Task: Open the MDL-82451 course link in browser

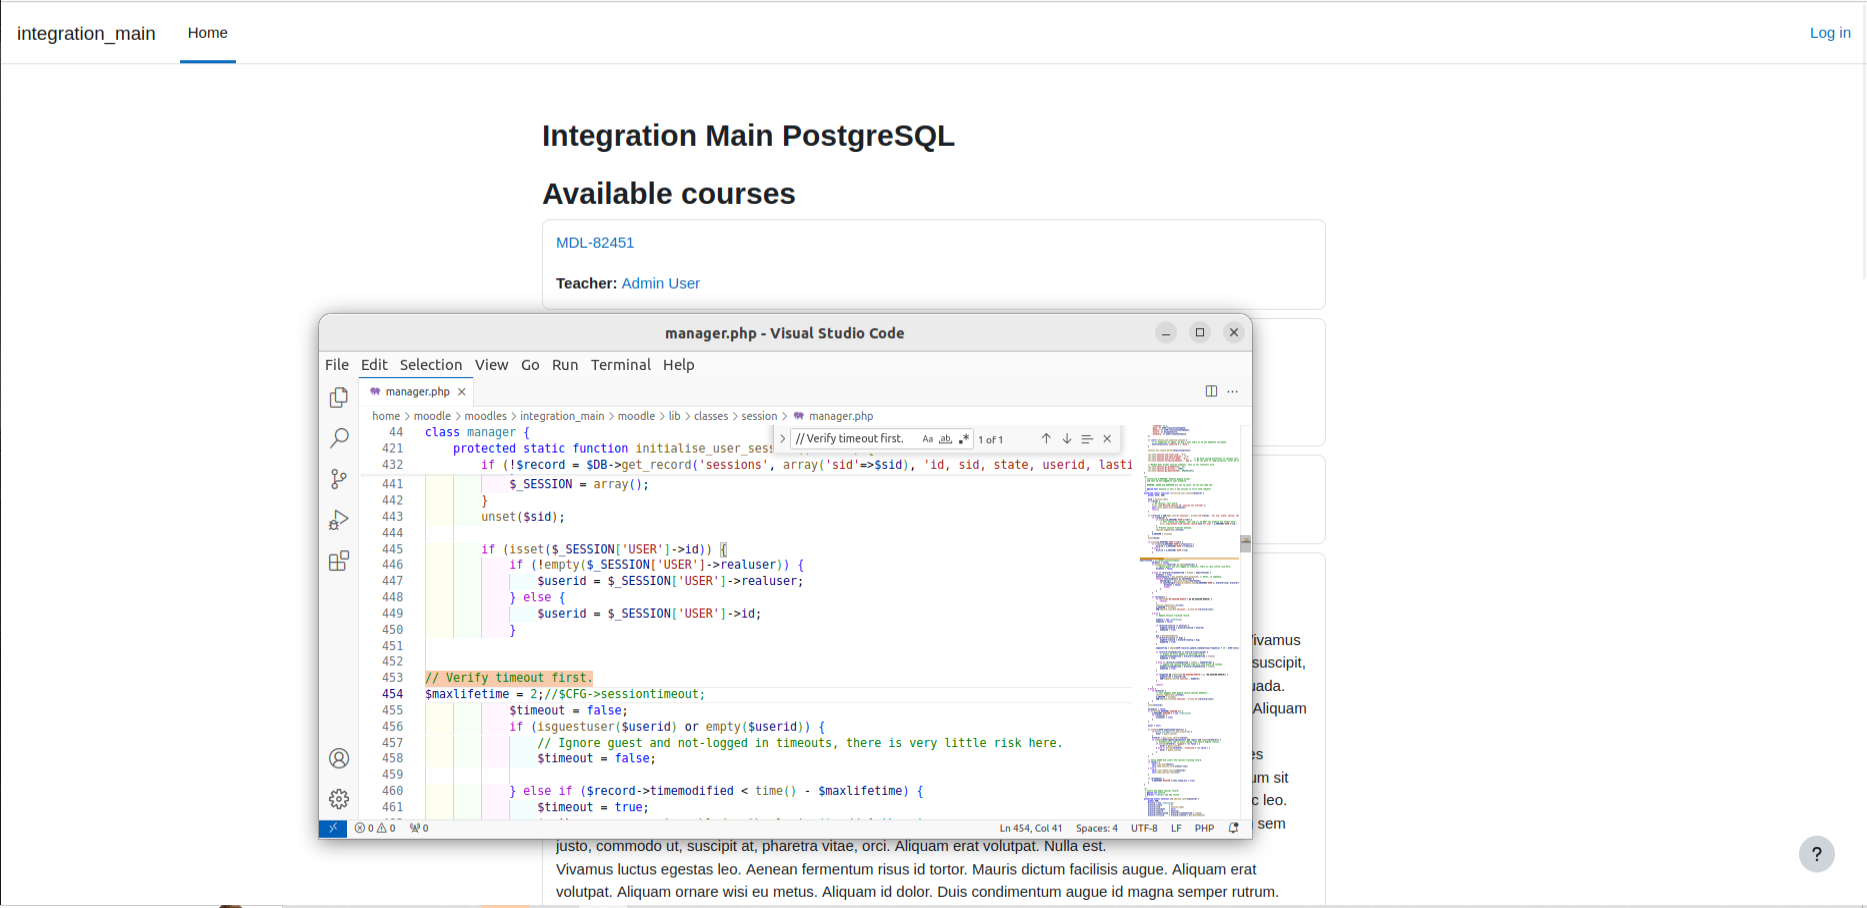Action: [x=595, y=243]
